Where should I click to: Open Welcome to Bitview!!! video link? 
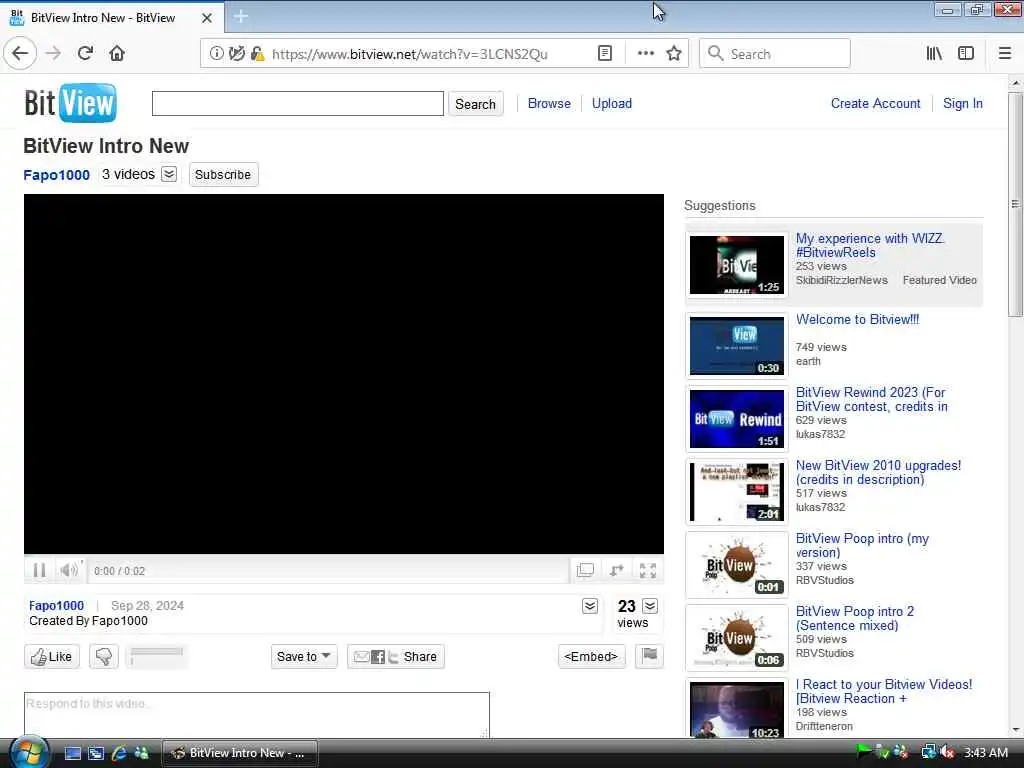pos(857,319)
